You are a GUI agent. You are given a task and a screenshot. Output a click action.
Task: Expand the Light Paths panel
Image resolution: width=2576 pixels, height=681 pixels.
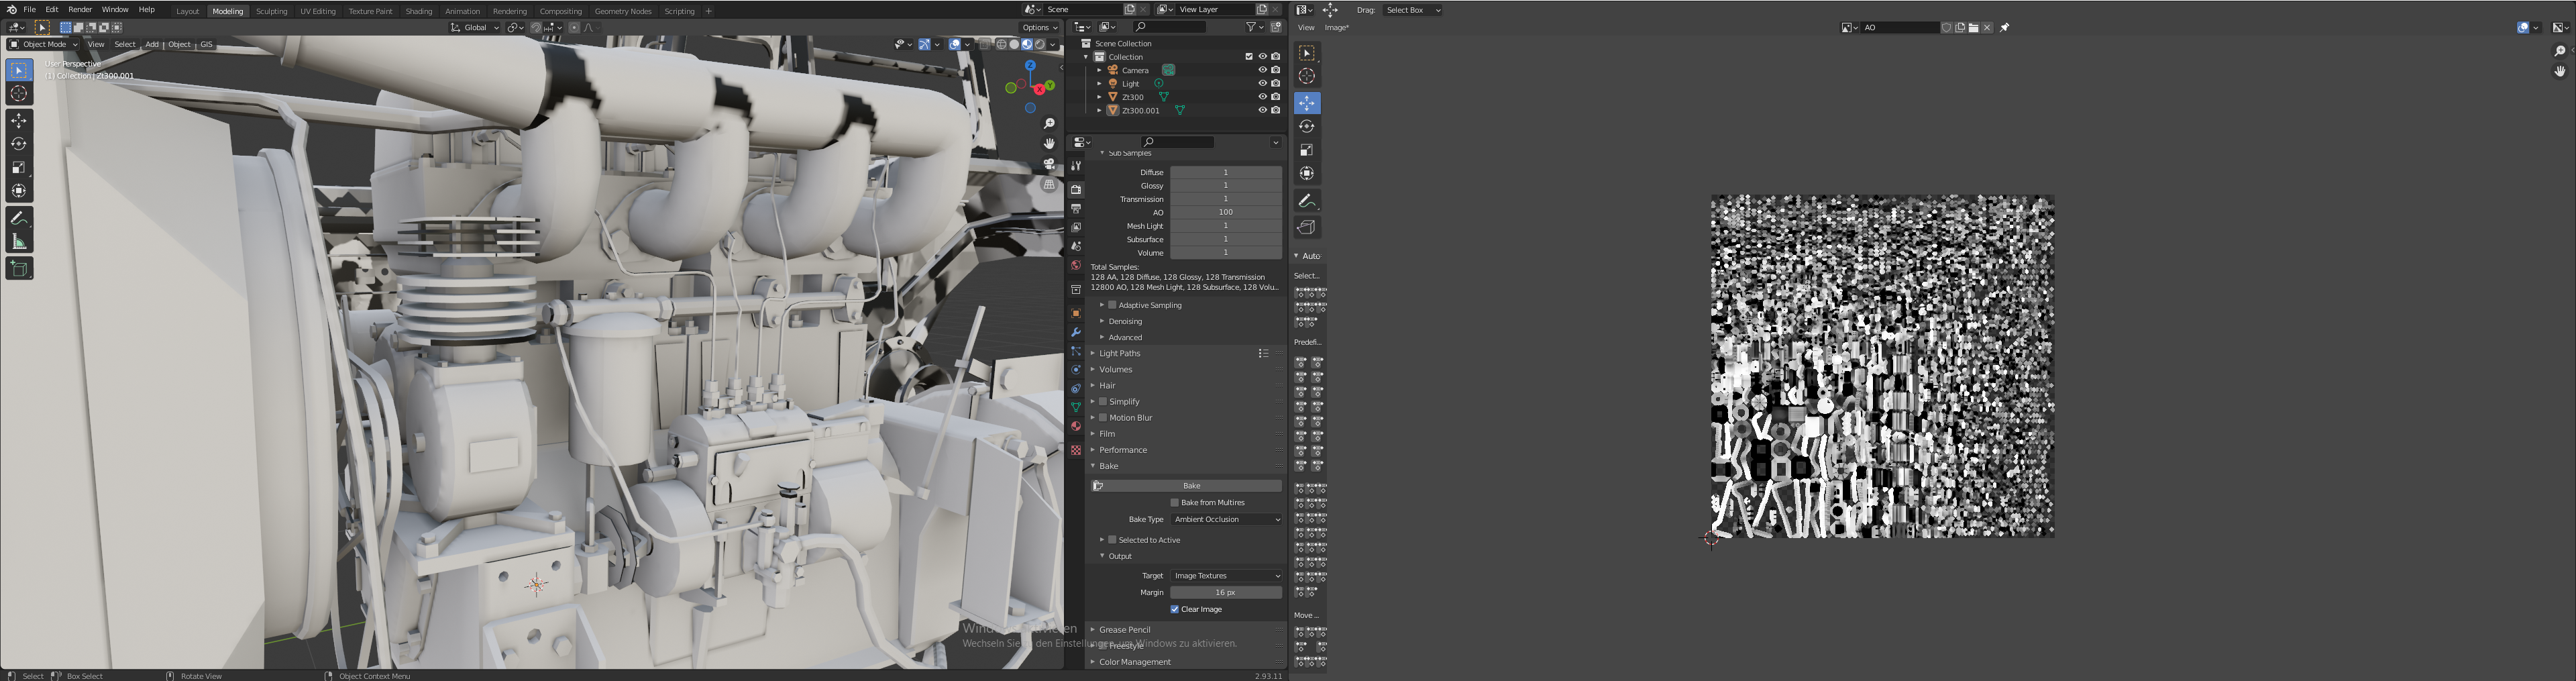pos(1119,353)
